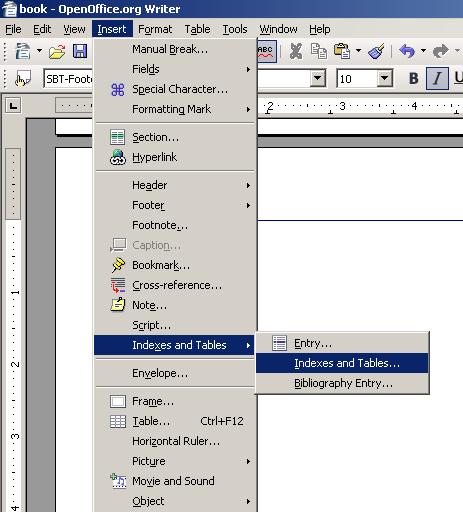This screenshot has width=463, height=512.
Task: Choose Section from Insert menu
Action: (x=175, y=137)
